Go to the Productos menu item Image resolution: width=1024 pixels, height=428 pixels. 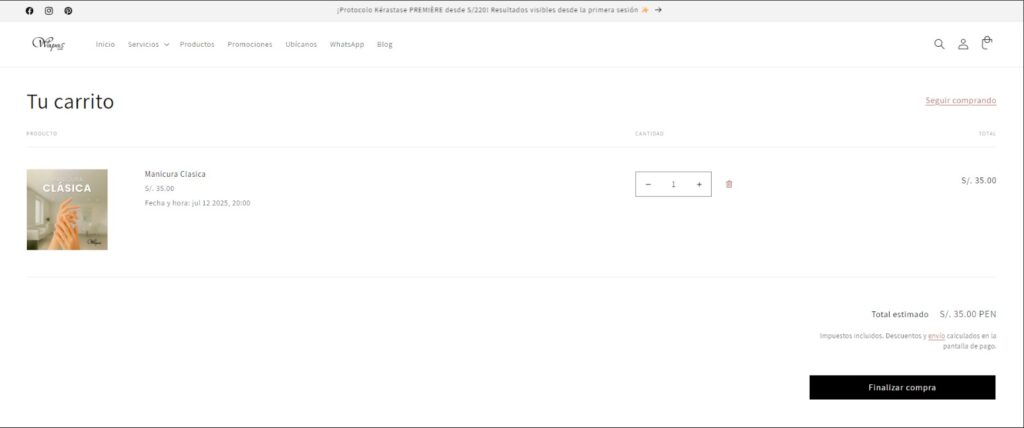(197, 44)
